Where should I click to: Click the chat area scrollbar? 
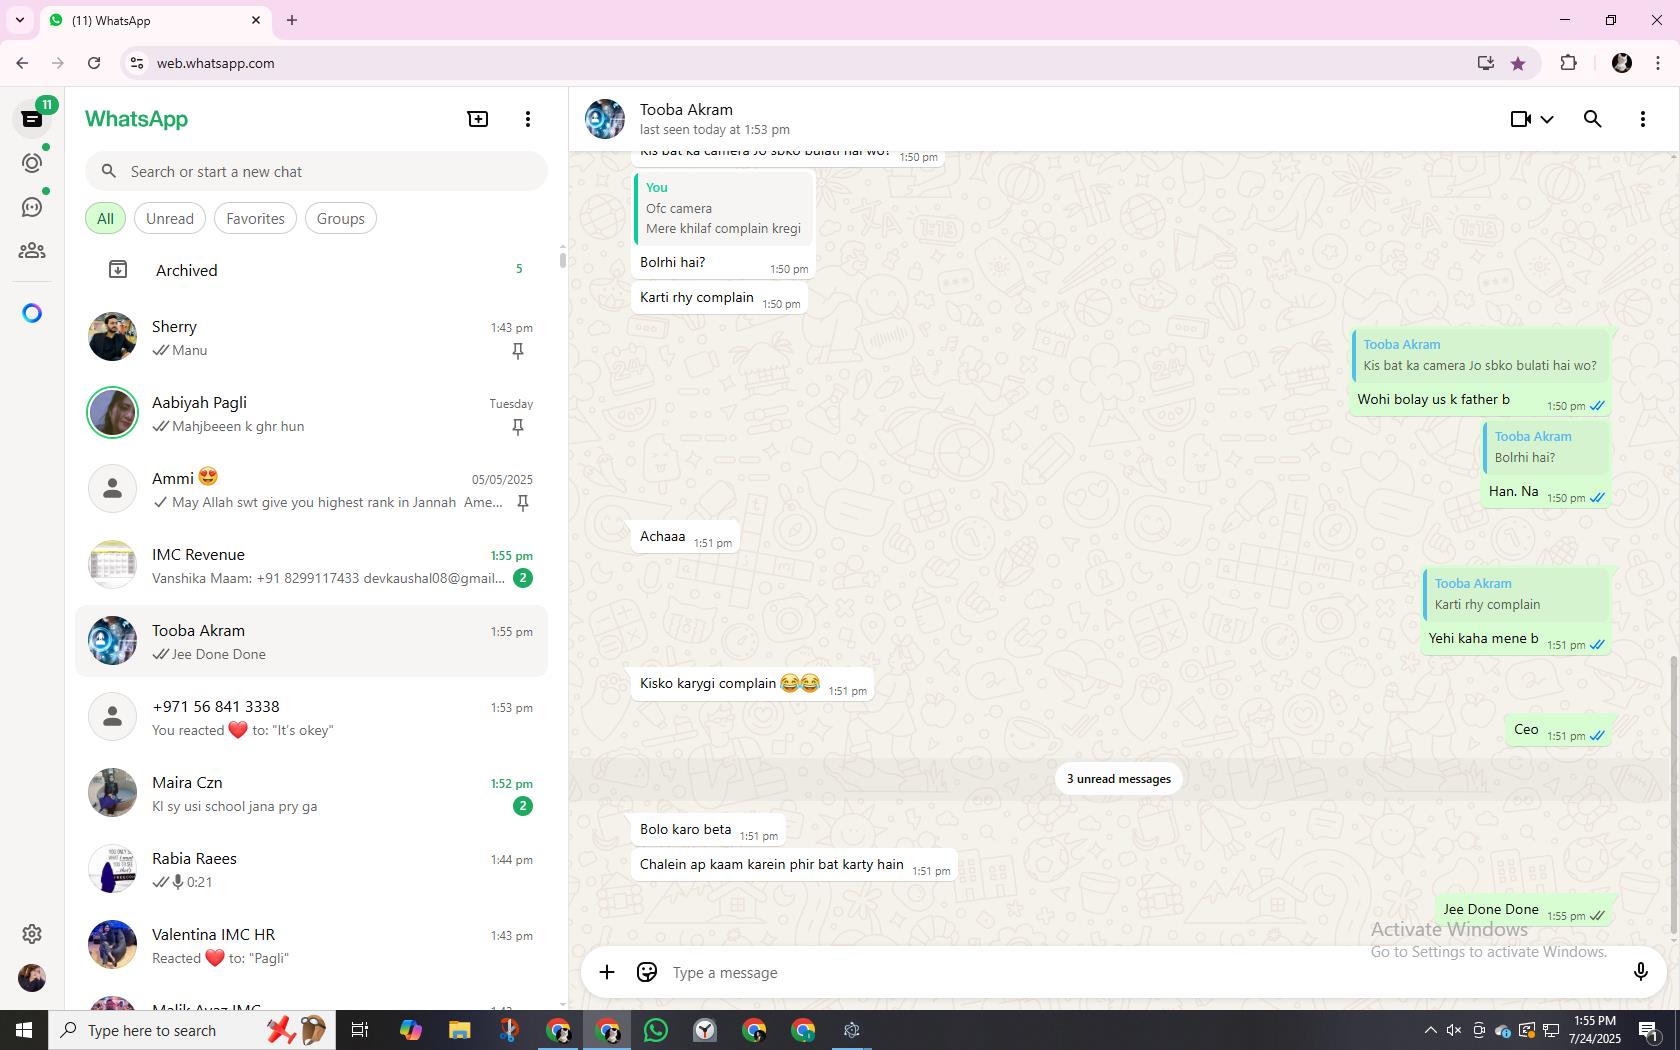click(1674, 797)
